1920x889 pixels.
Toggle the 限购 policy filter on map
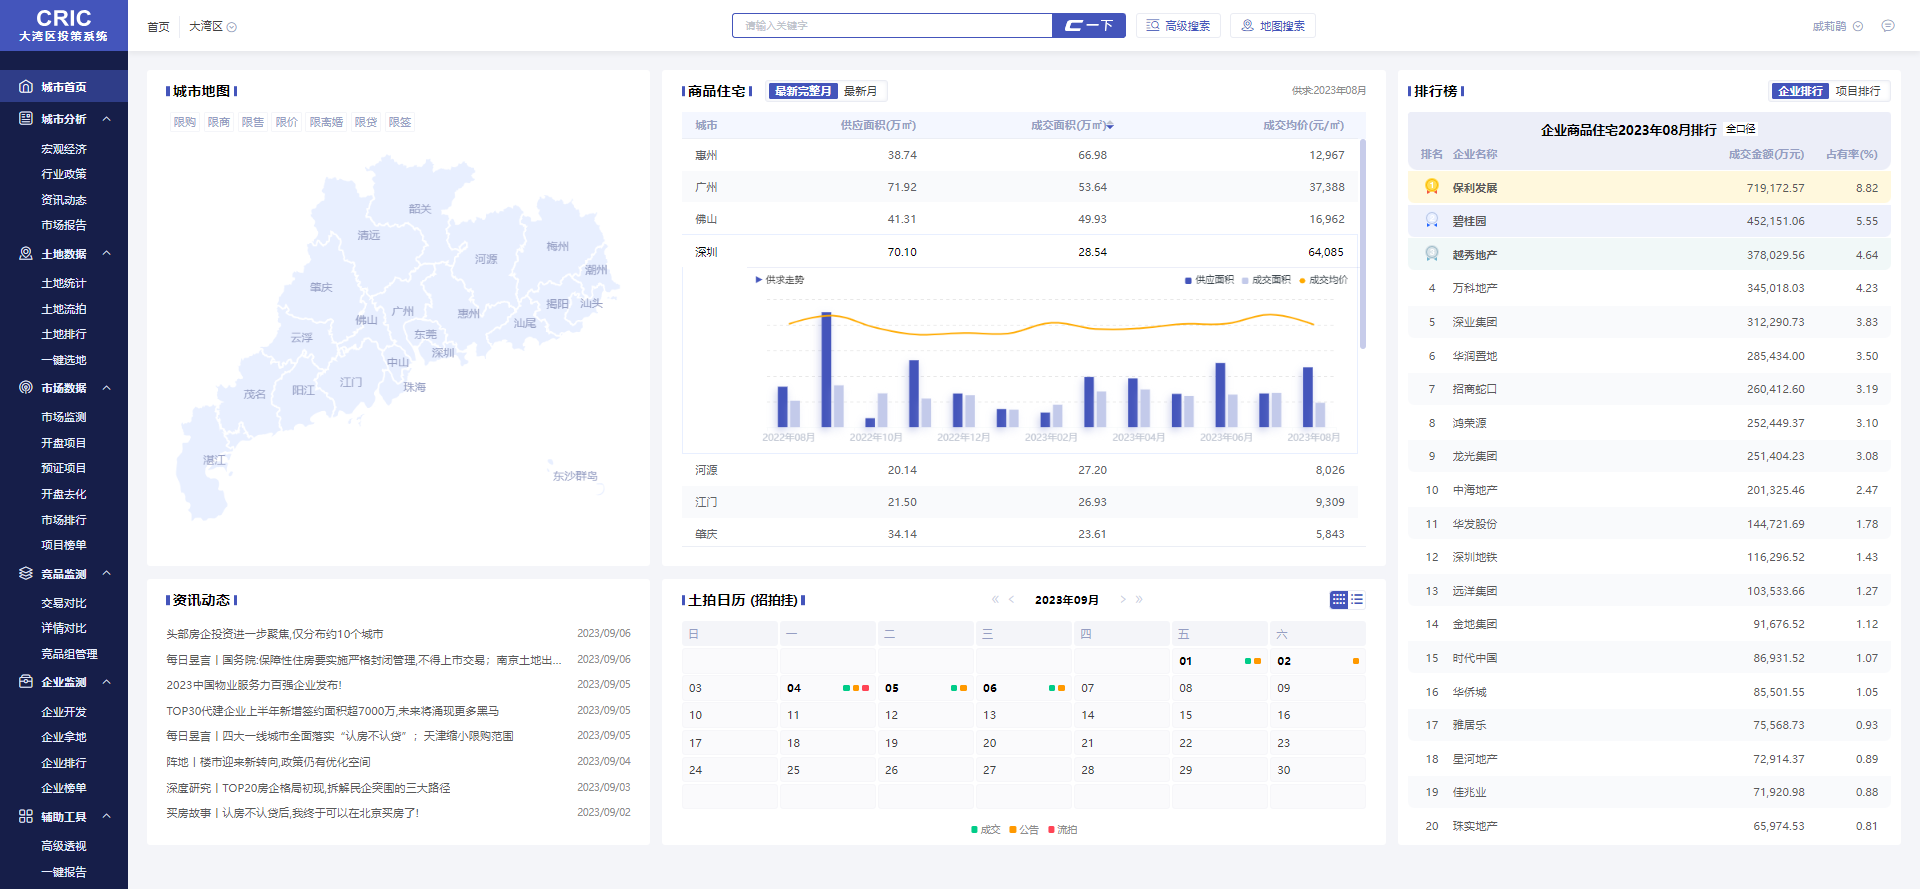tap(185, 122)
